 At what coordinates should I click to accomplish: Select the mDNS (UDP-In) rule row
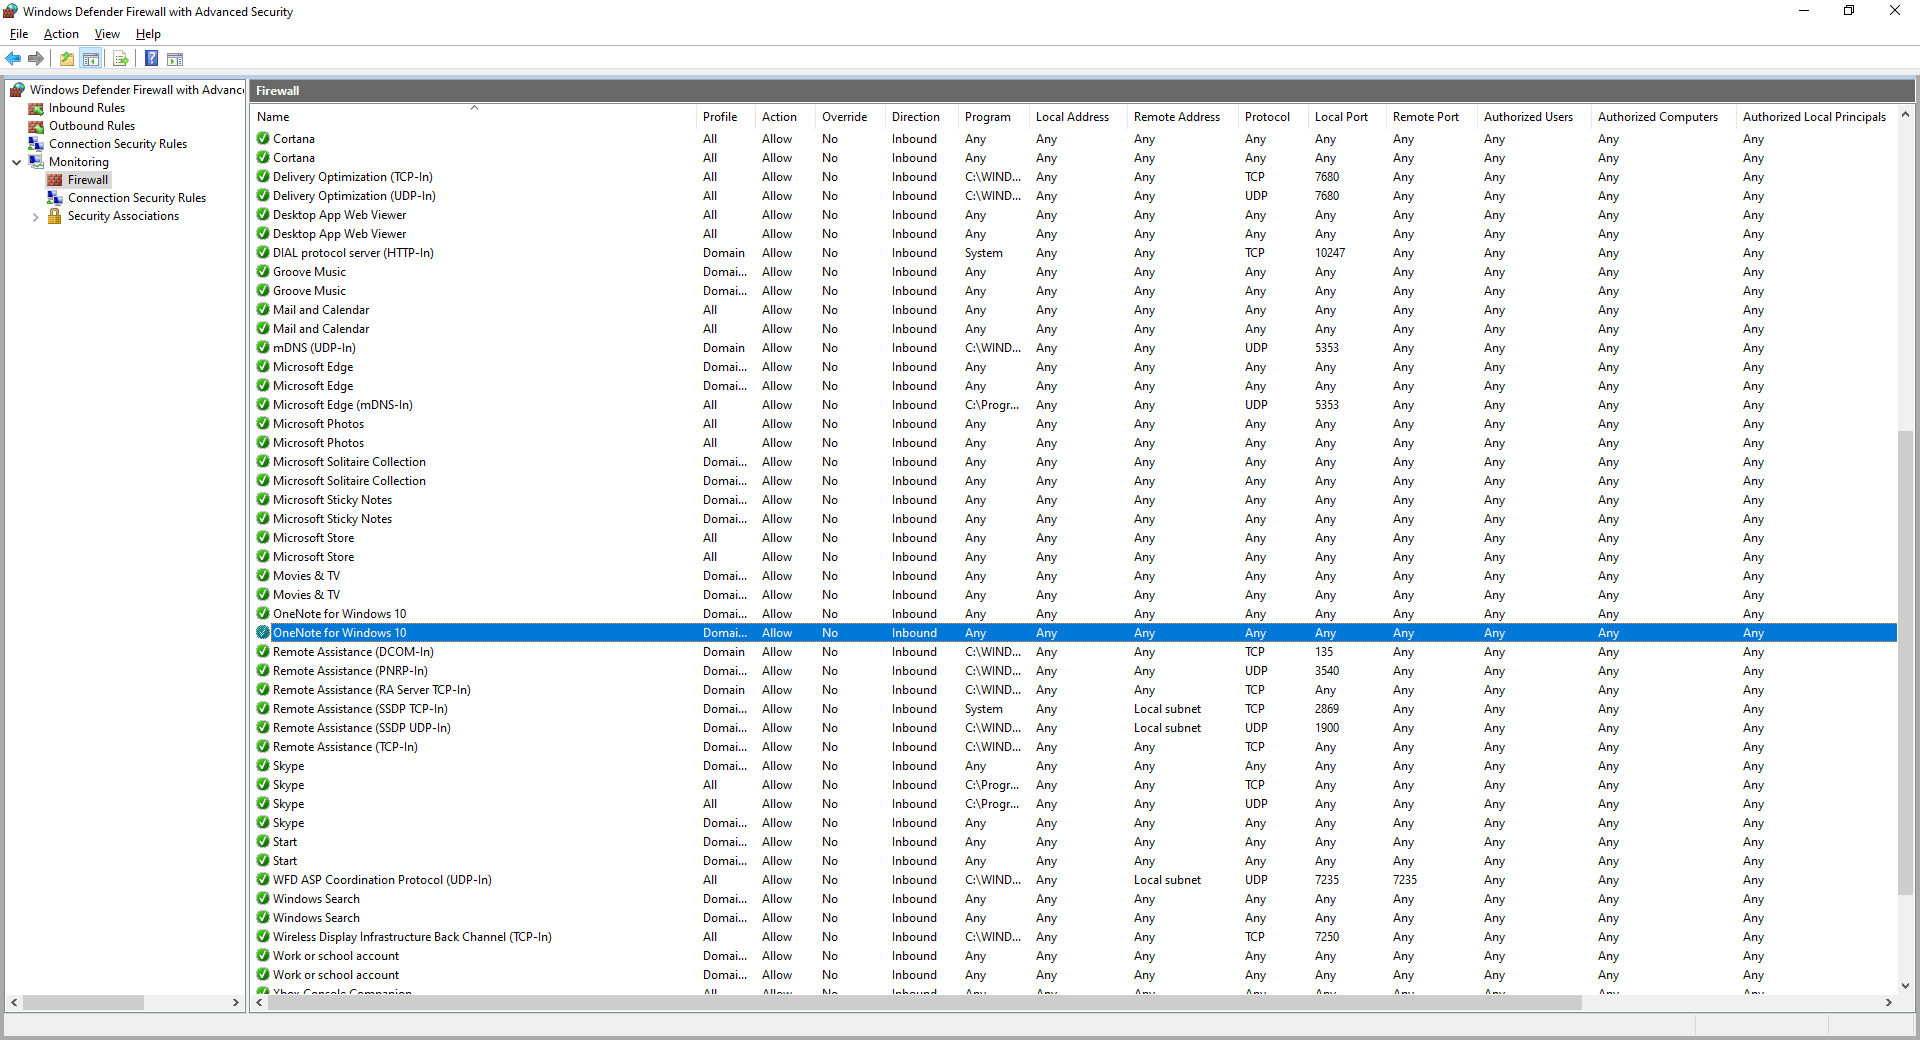click(314, 348)
